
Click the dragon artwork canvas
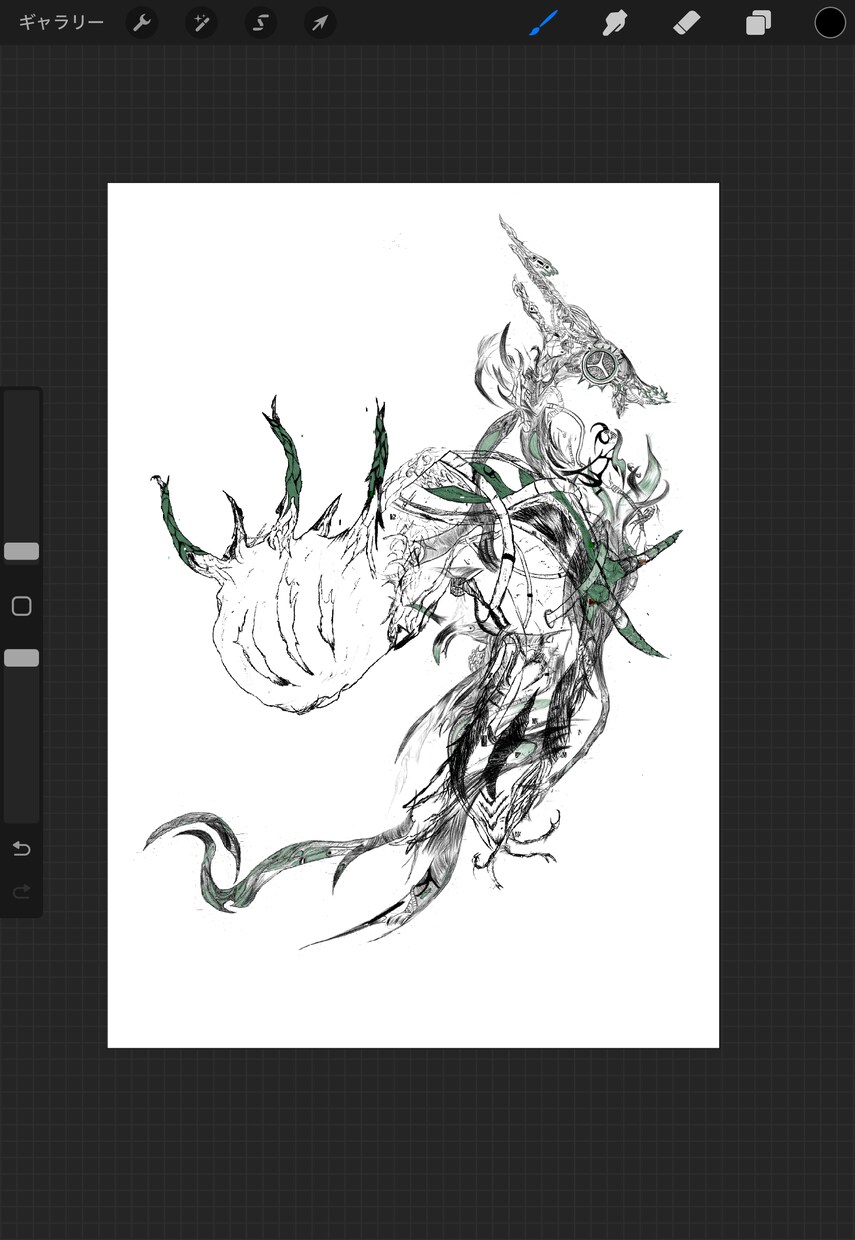(x=413, y=615)
